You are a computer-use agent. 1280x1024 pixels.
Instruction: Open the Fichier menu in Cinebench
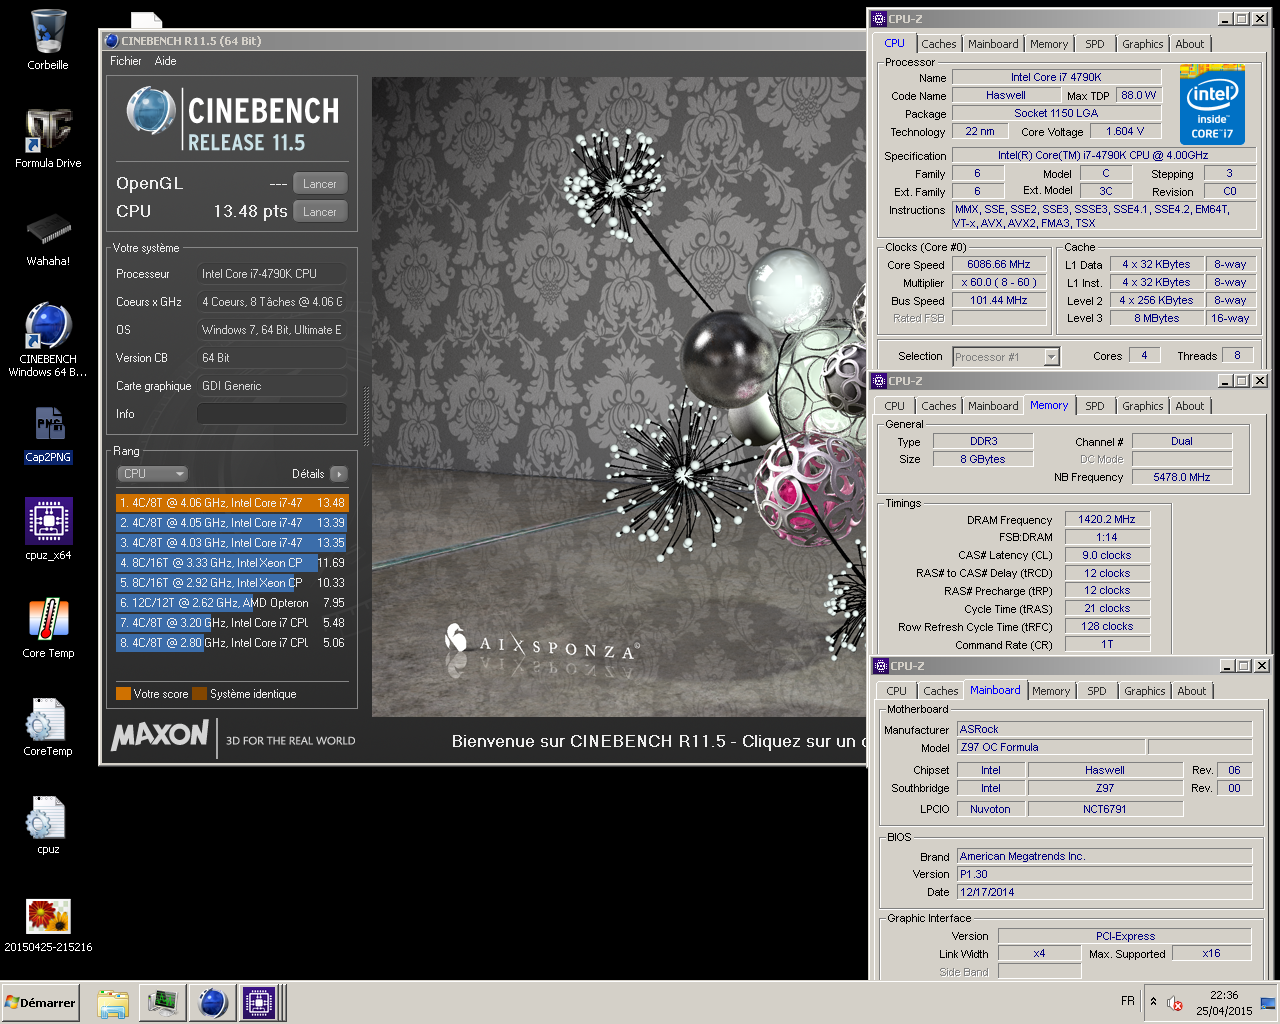pyautogui.click(x=125, y=61)
